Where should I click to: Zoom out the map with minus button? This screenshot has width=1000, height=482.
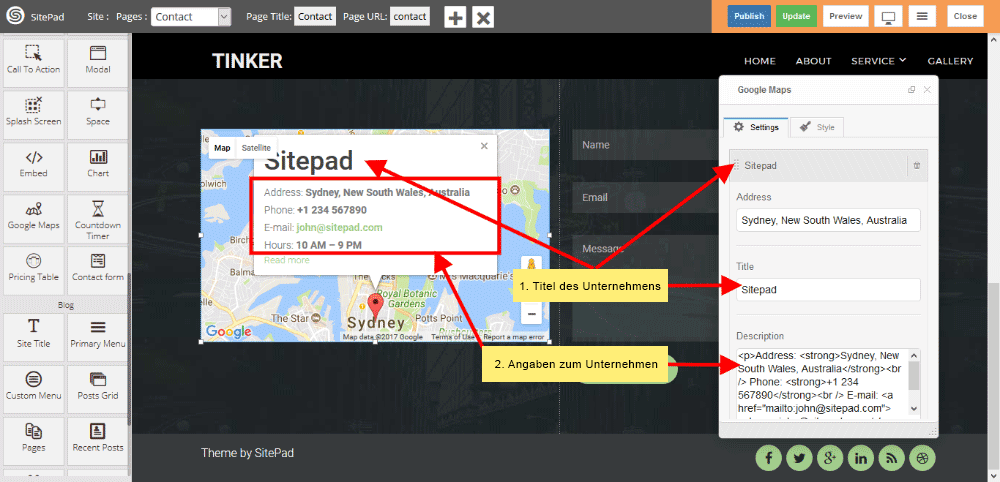pos(531,314)
